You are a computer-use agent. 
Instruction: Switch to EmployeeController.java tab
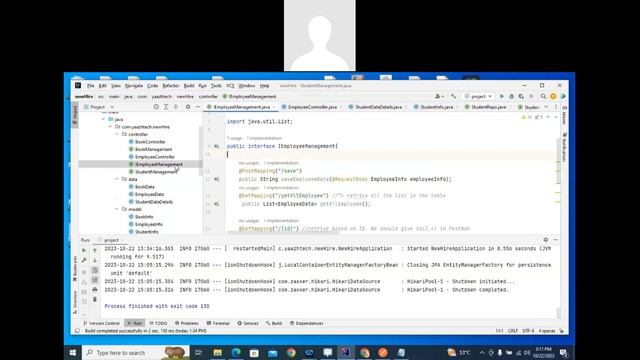pyautogui.click(x=312, y=107)
